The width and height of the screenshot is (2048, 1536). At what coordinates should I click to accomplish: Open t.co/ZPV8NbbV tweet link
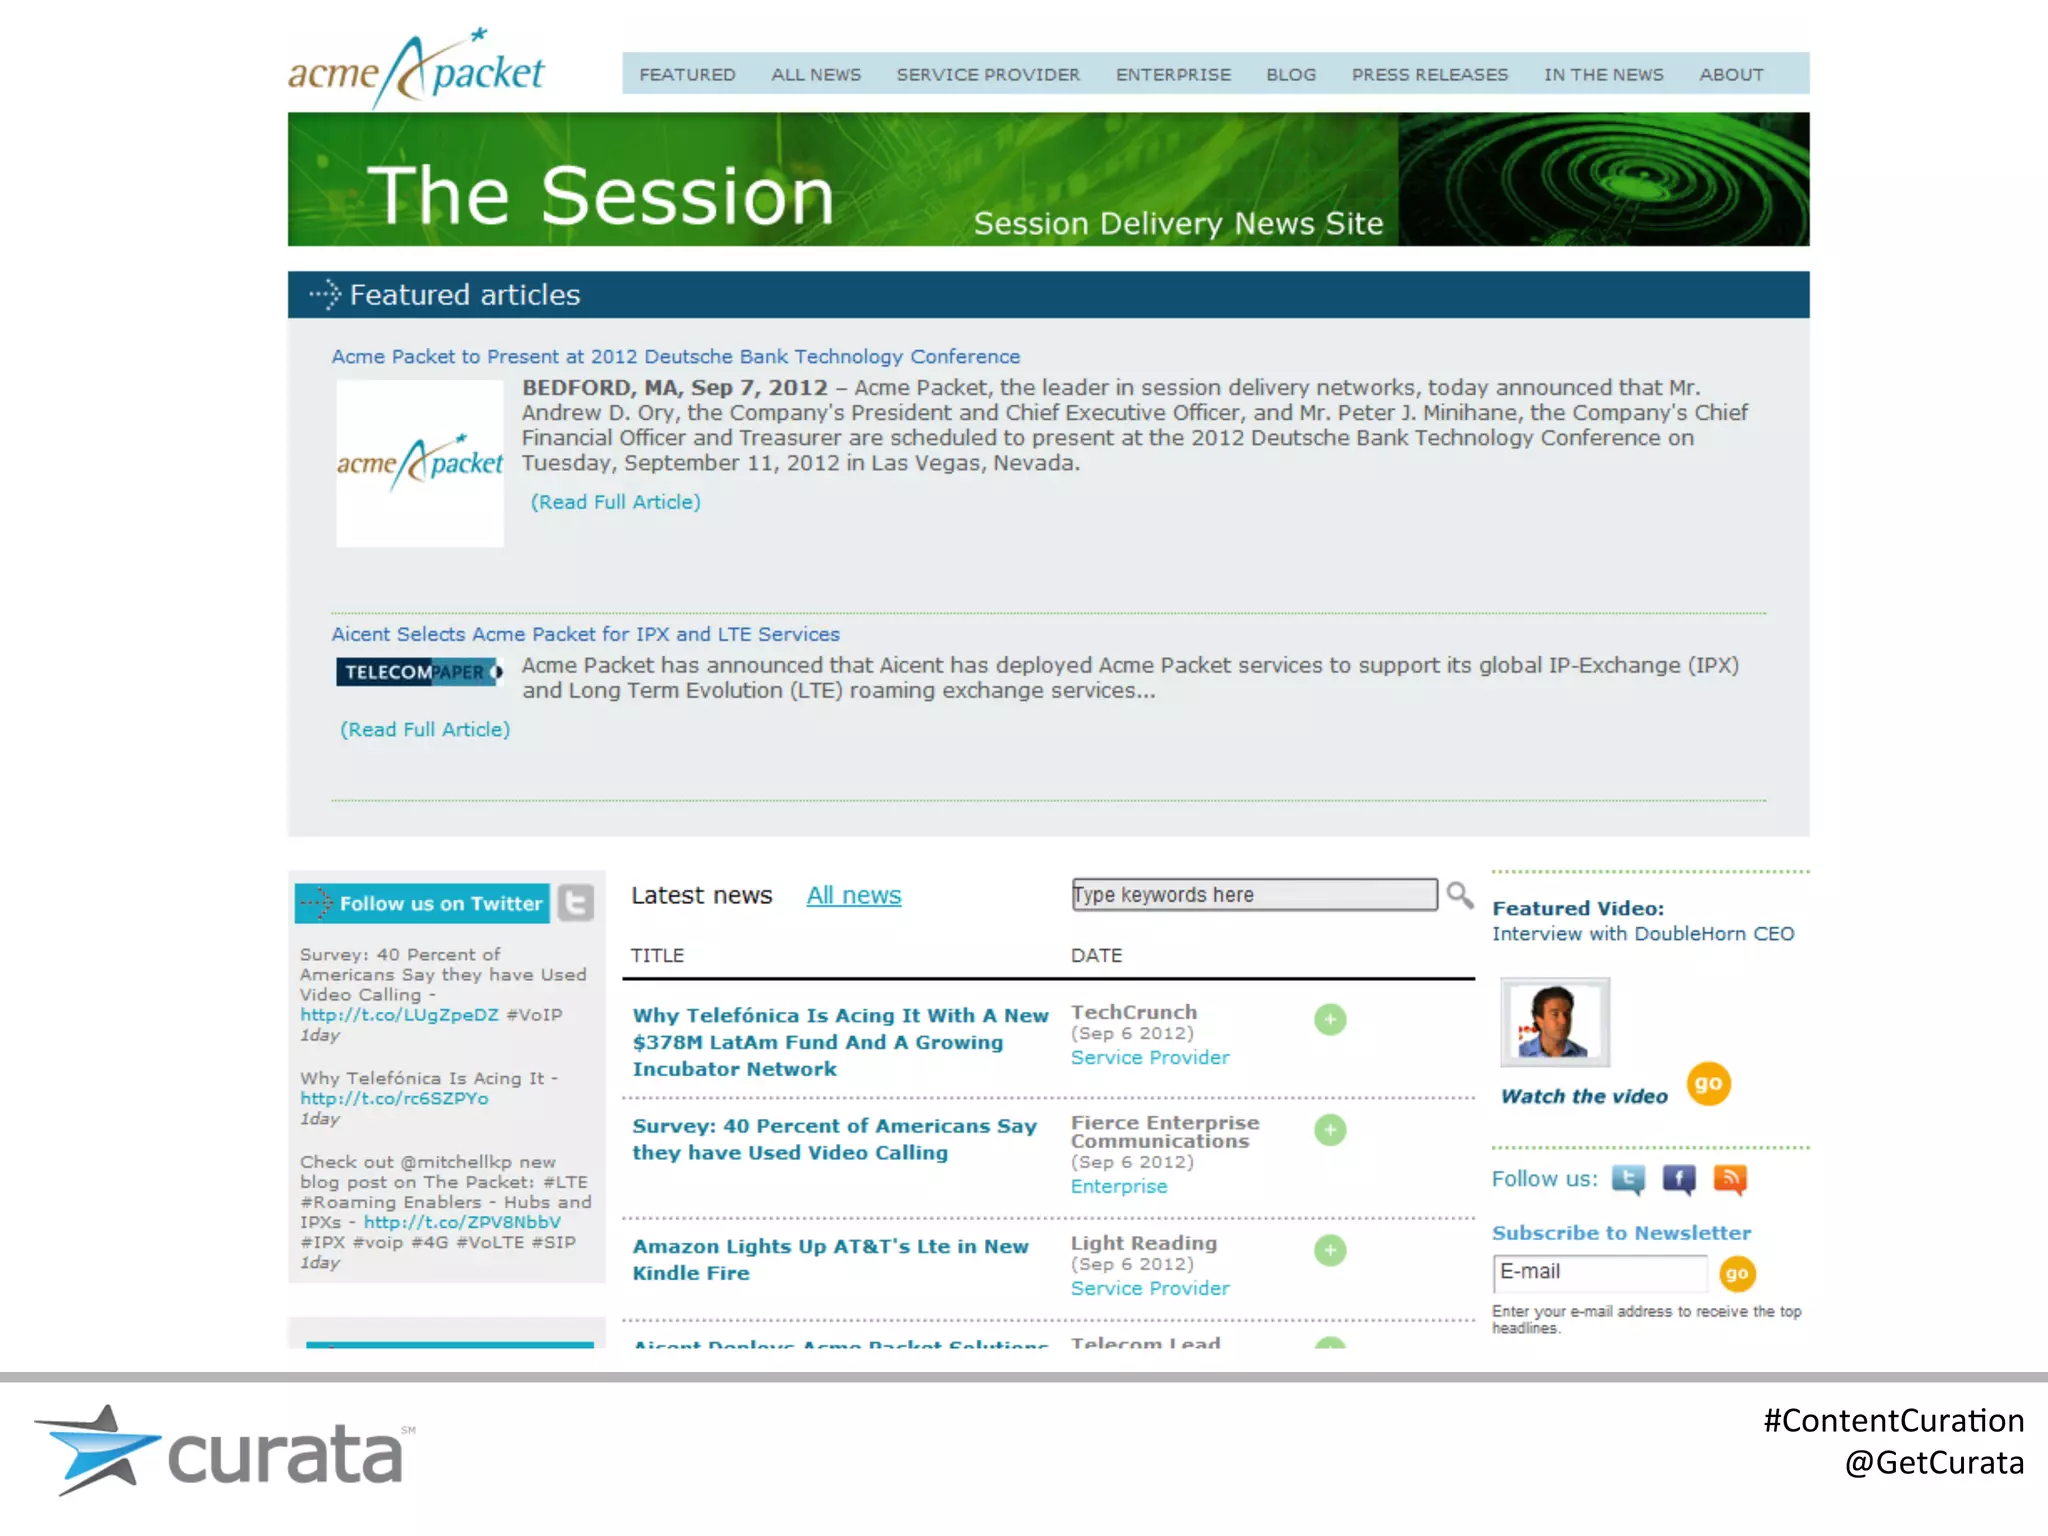coord(462,1222)
